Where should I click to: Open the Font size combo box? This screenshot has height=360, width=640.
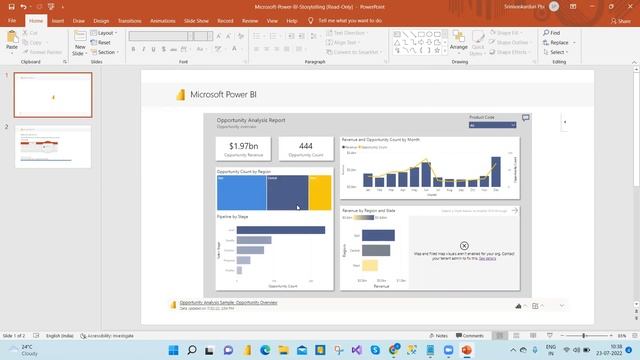click(203, 36)
